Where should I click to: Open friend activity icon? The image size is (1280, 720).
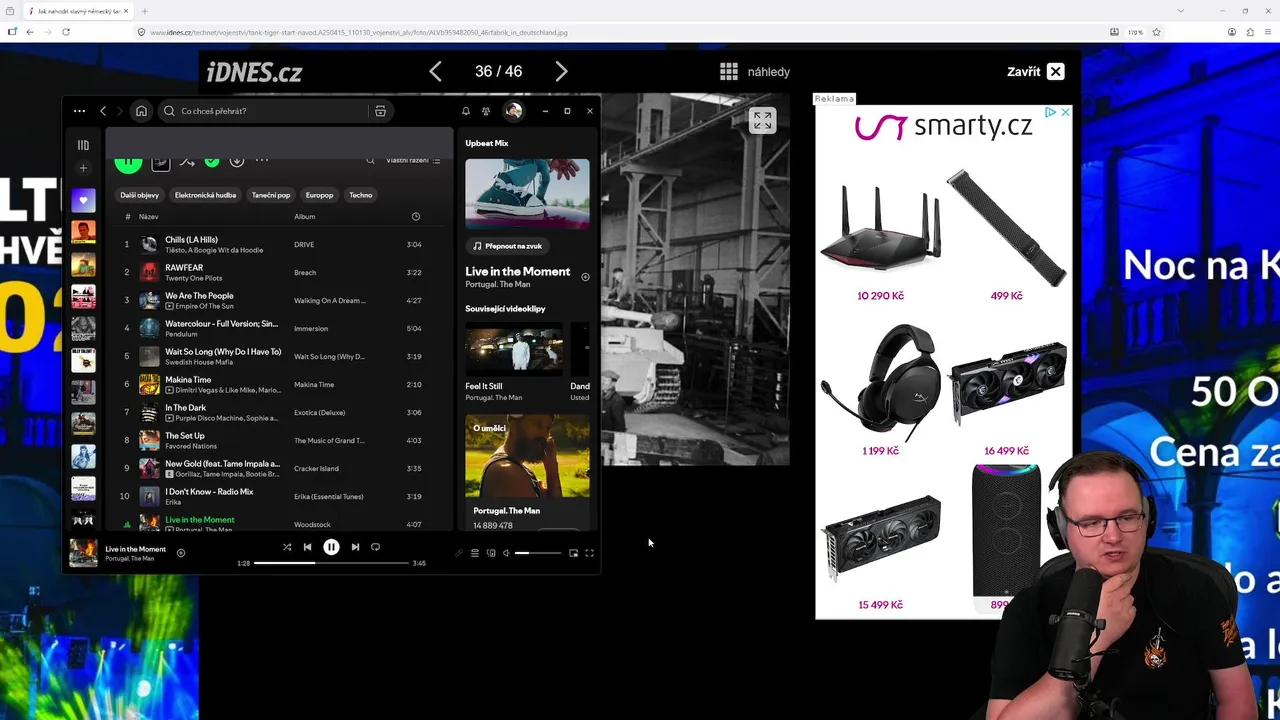486,111
